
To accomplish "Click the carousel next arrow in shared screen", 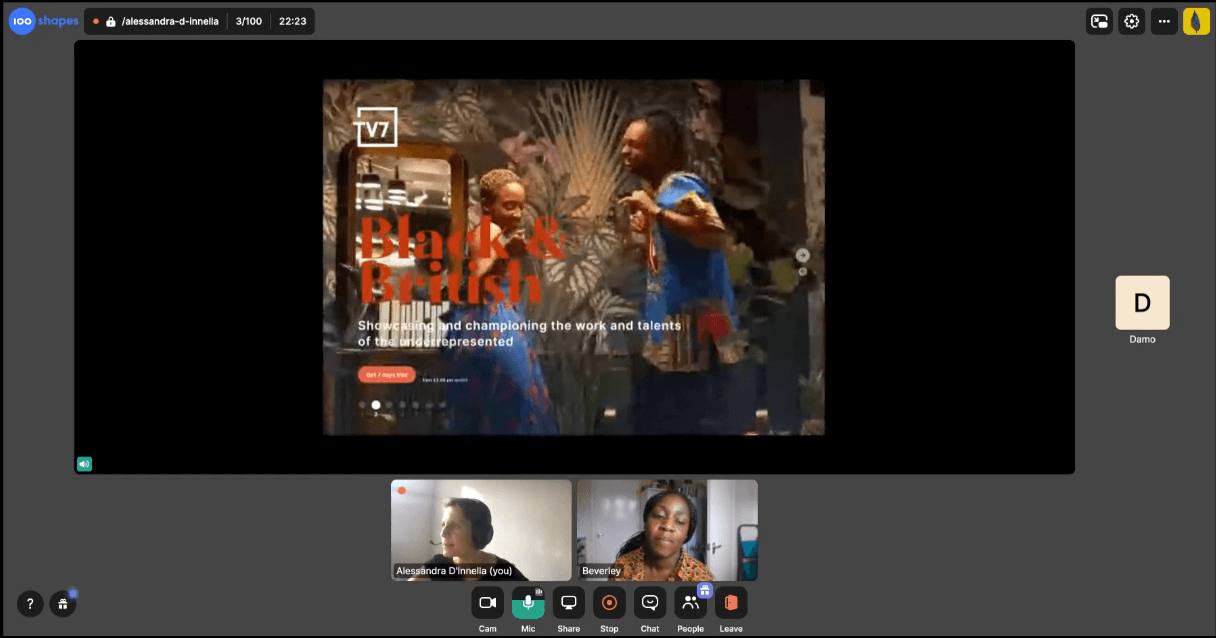I will [802, 254].
